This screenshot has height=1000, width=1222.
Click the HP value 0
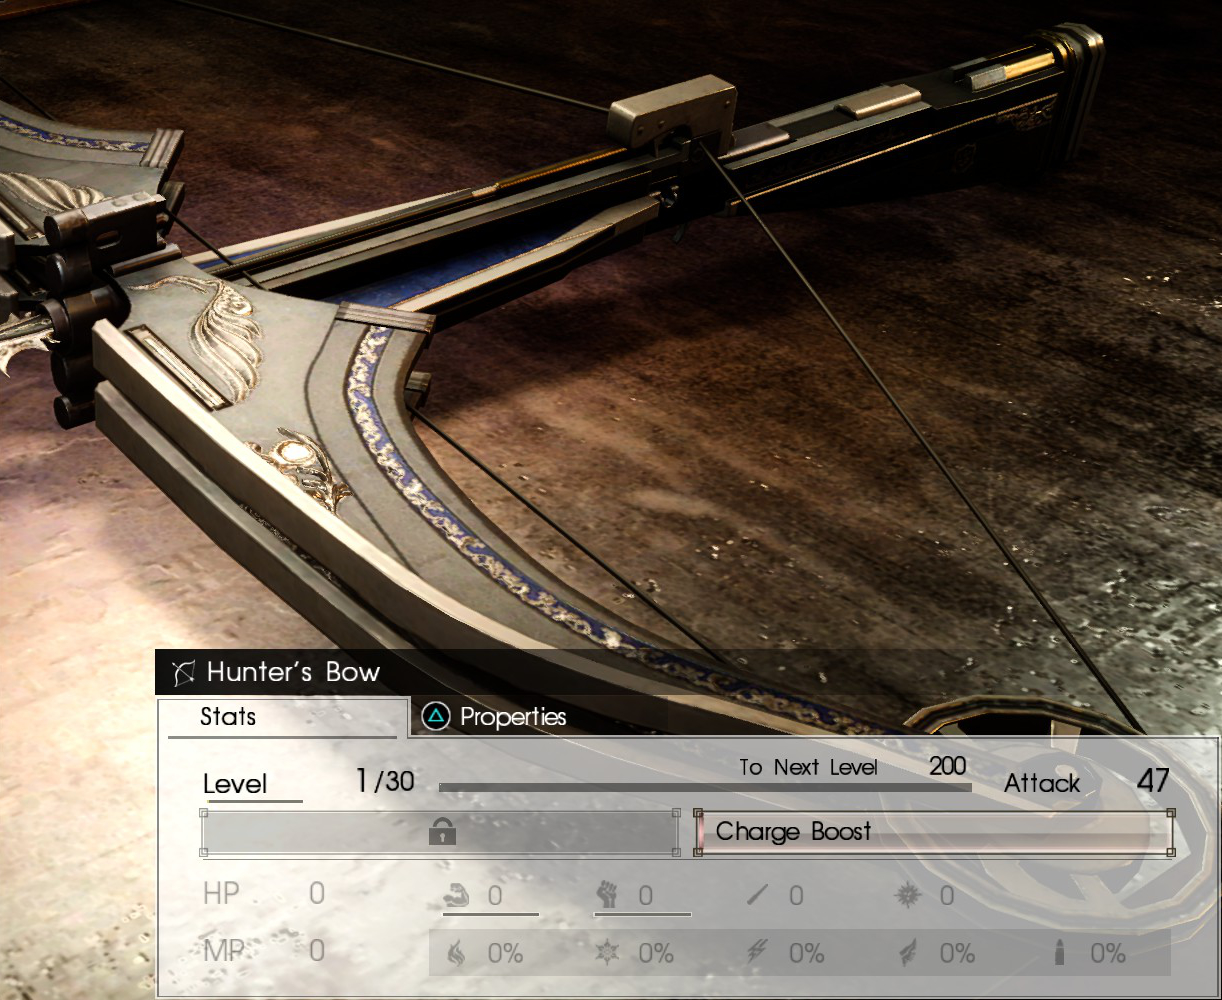tap(317, 893)
